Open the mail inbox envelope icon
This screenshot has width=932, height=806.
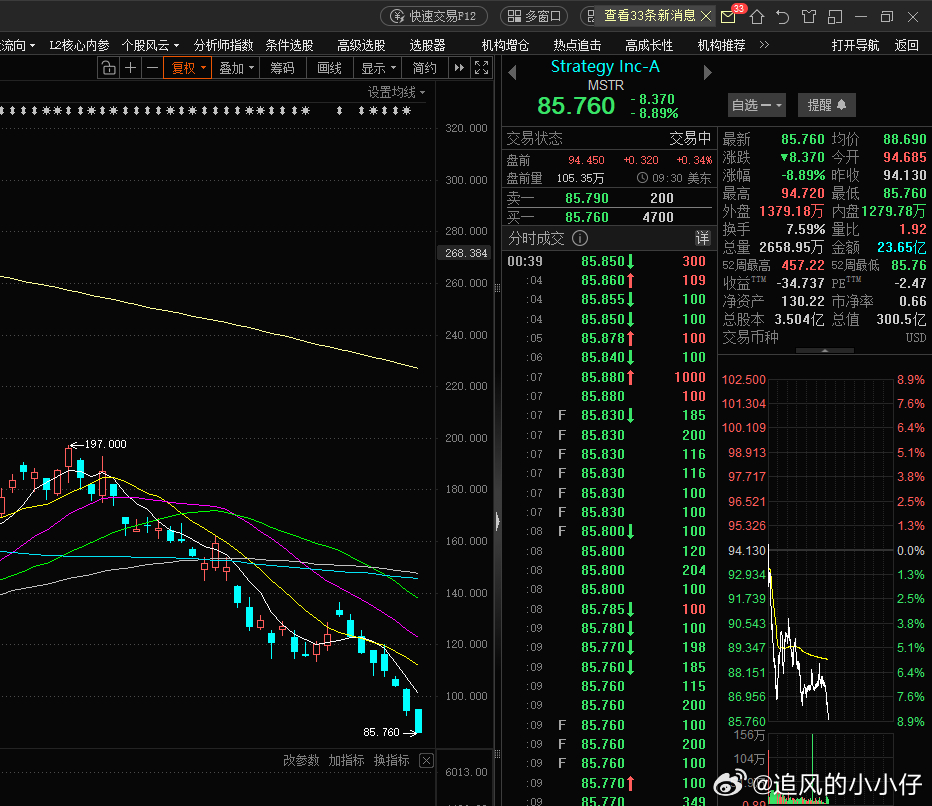(x=728, y=17)
